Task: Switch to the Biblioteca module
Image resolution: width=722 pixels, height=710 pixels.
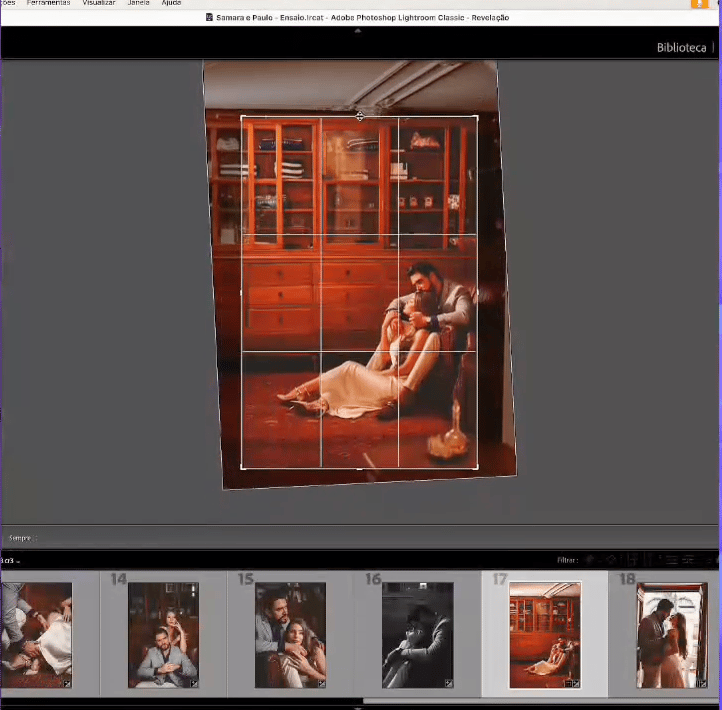Action: (681, 47)
